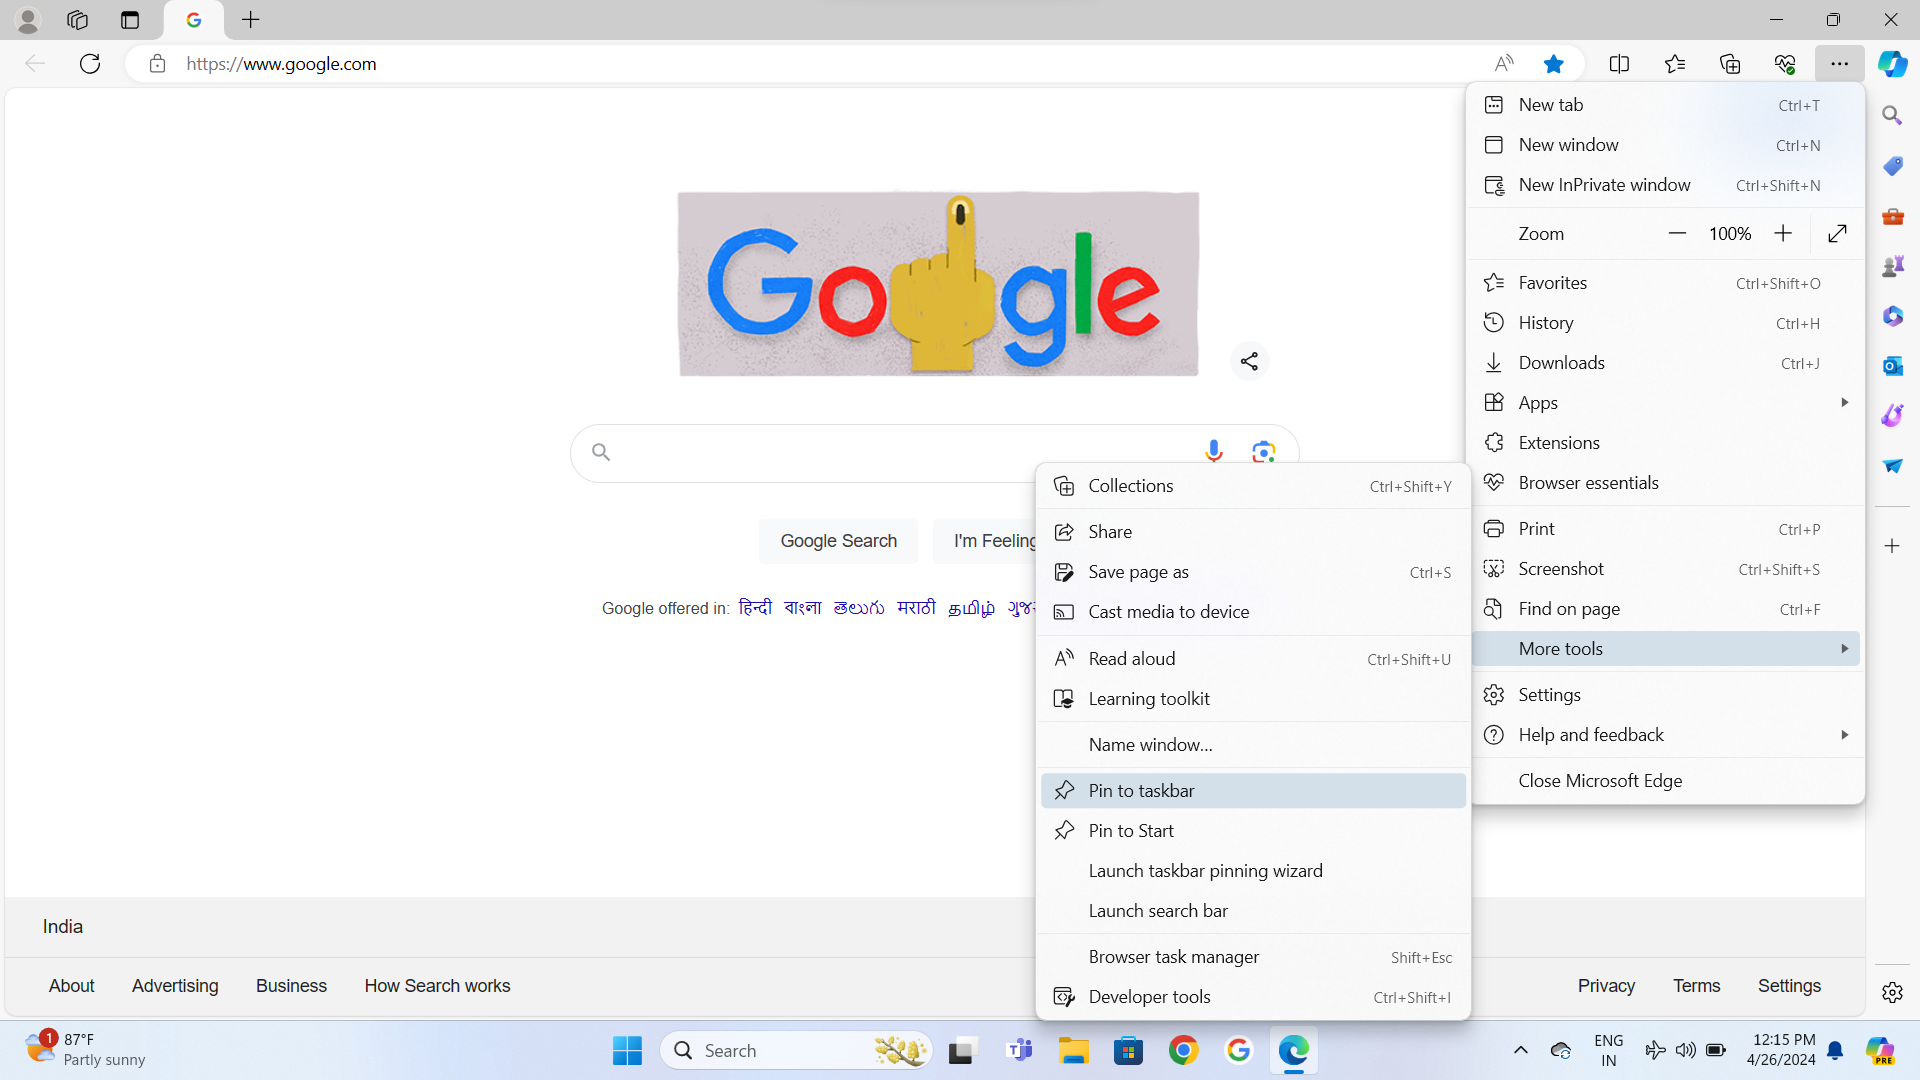The width and height of the screenshot is (1920, 1080).
Task: Adjust Zoom level using minus button
Action: [x=1676, y=233]
